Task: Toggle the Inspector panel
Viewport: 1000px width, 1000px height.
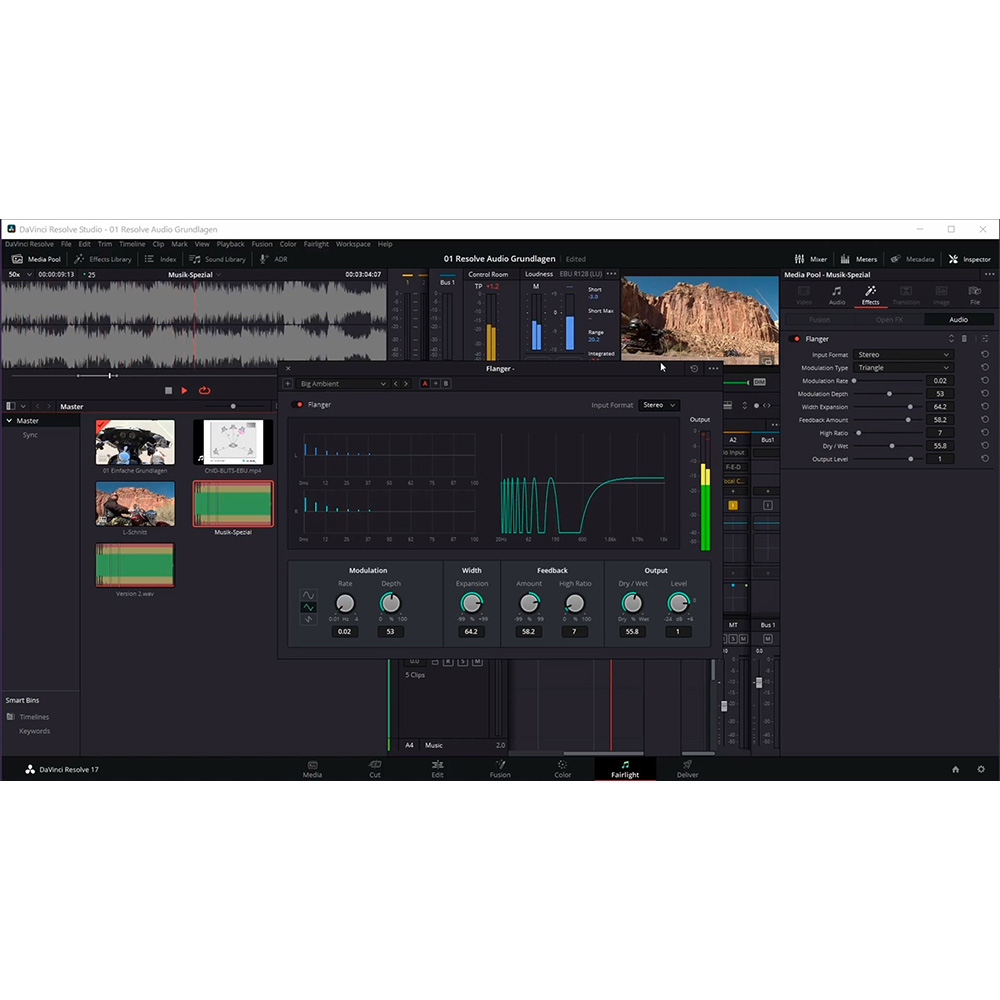Action: 969,259
